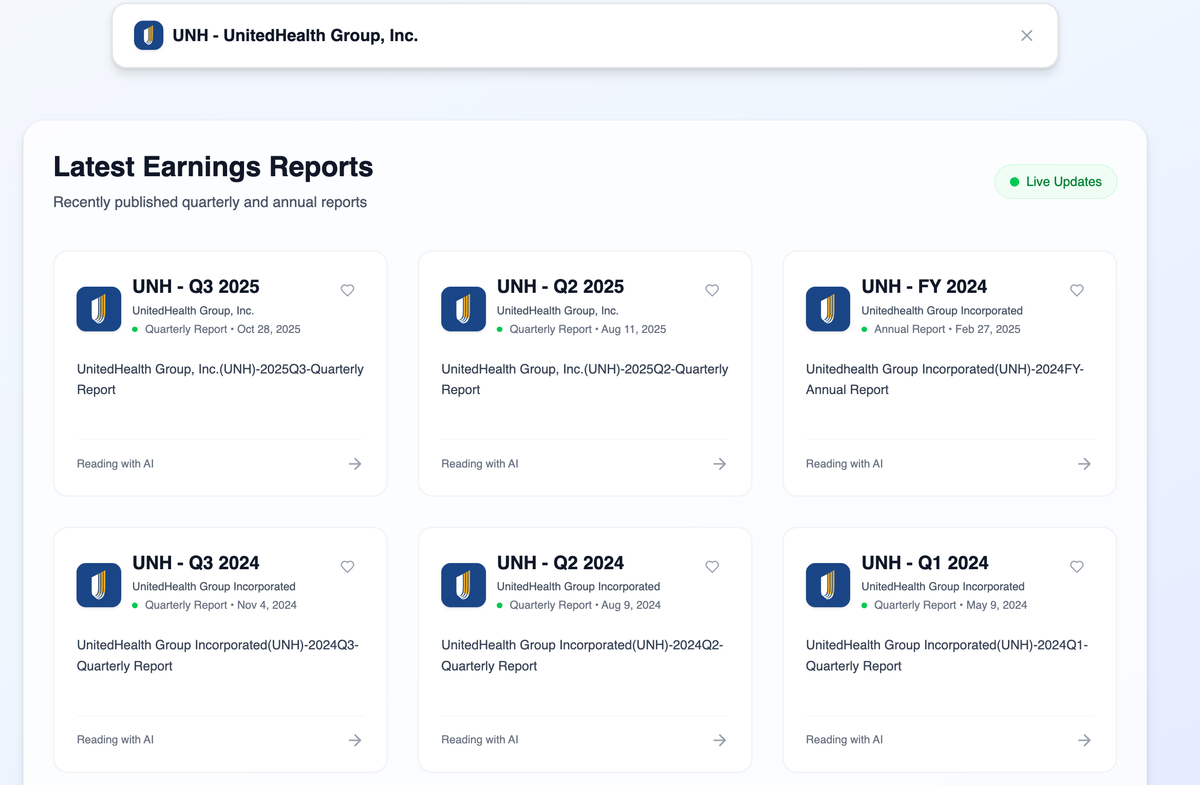Open Q2 2024 report via arrow icon

pos(719,740)
